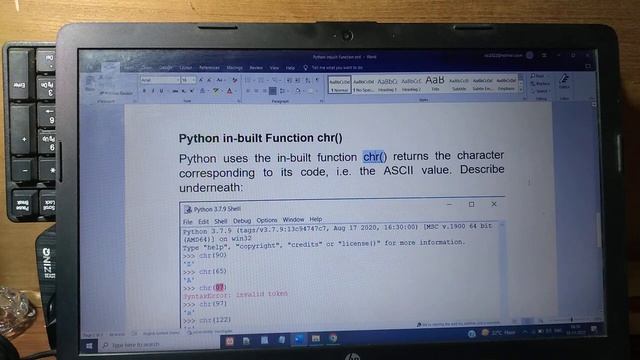The height and width of the screenshot is (360, 640).
Task: Open the active Word icon in taskbar
Action: coord(298,339)
